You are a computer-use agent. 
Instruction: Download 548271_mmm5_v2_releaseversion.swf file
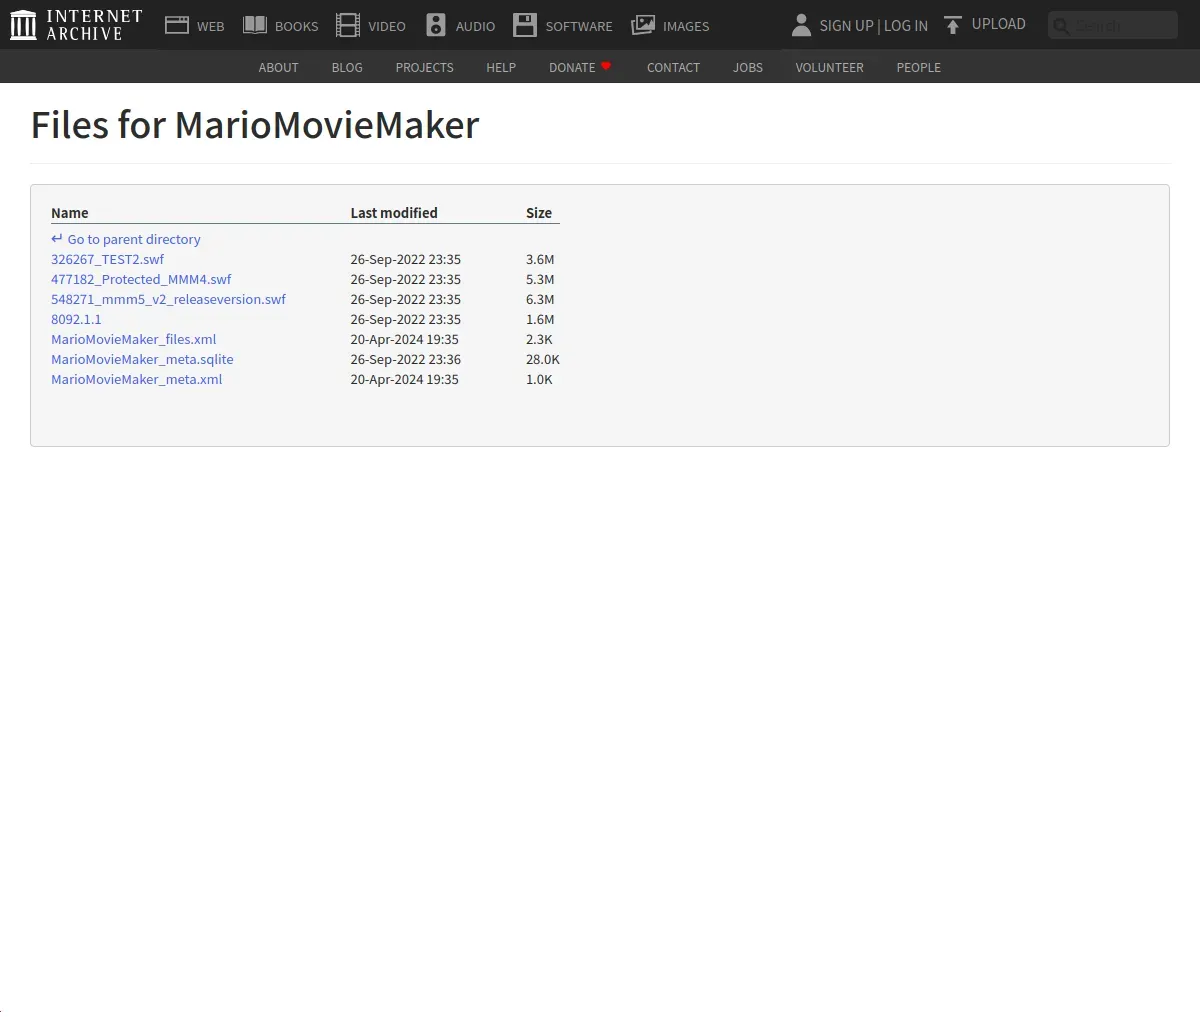pos(168,299)
